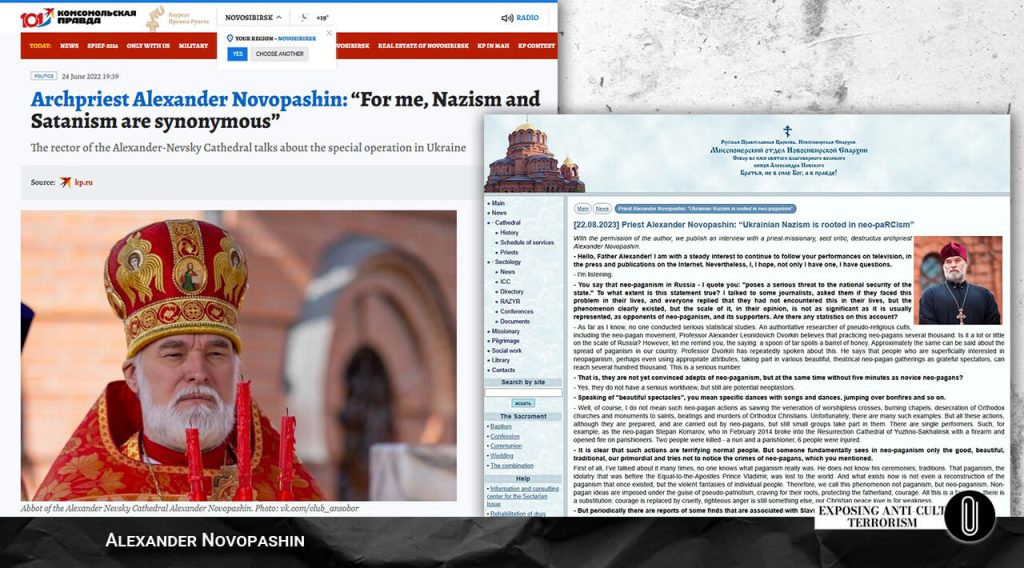This screenshot has width=1024, height=568.
Task: Click the paperclip logo in the video overlay
Action: 969,517
